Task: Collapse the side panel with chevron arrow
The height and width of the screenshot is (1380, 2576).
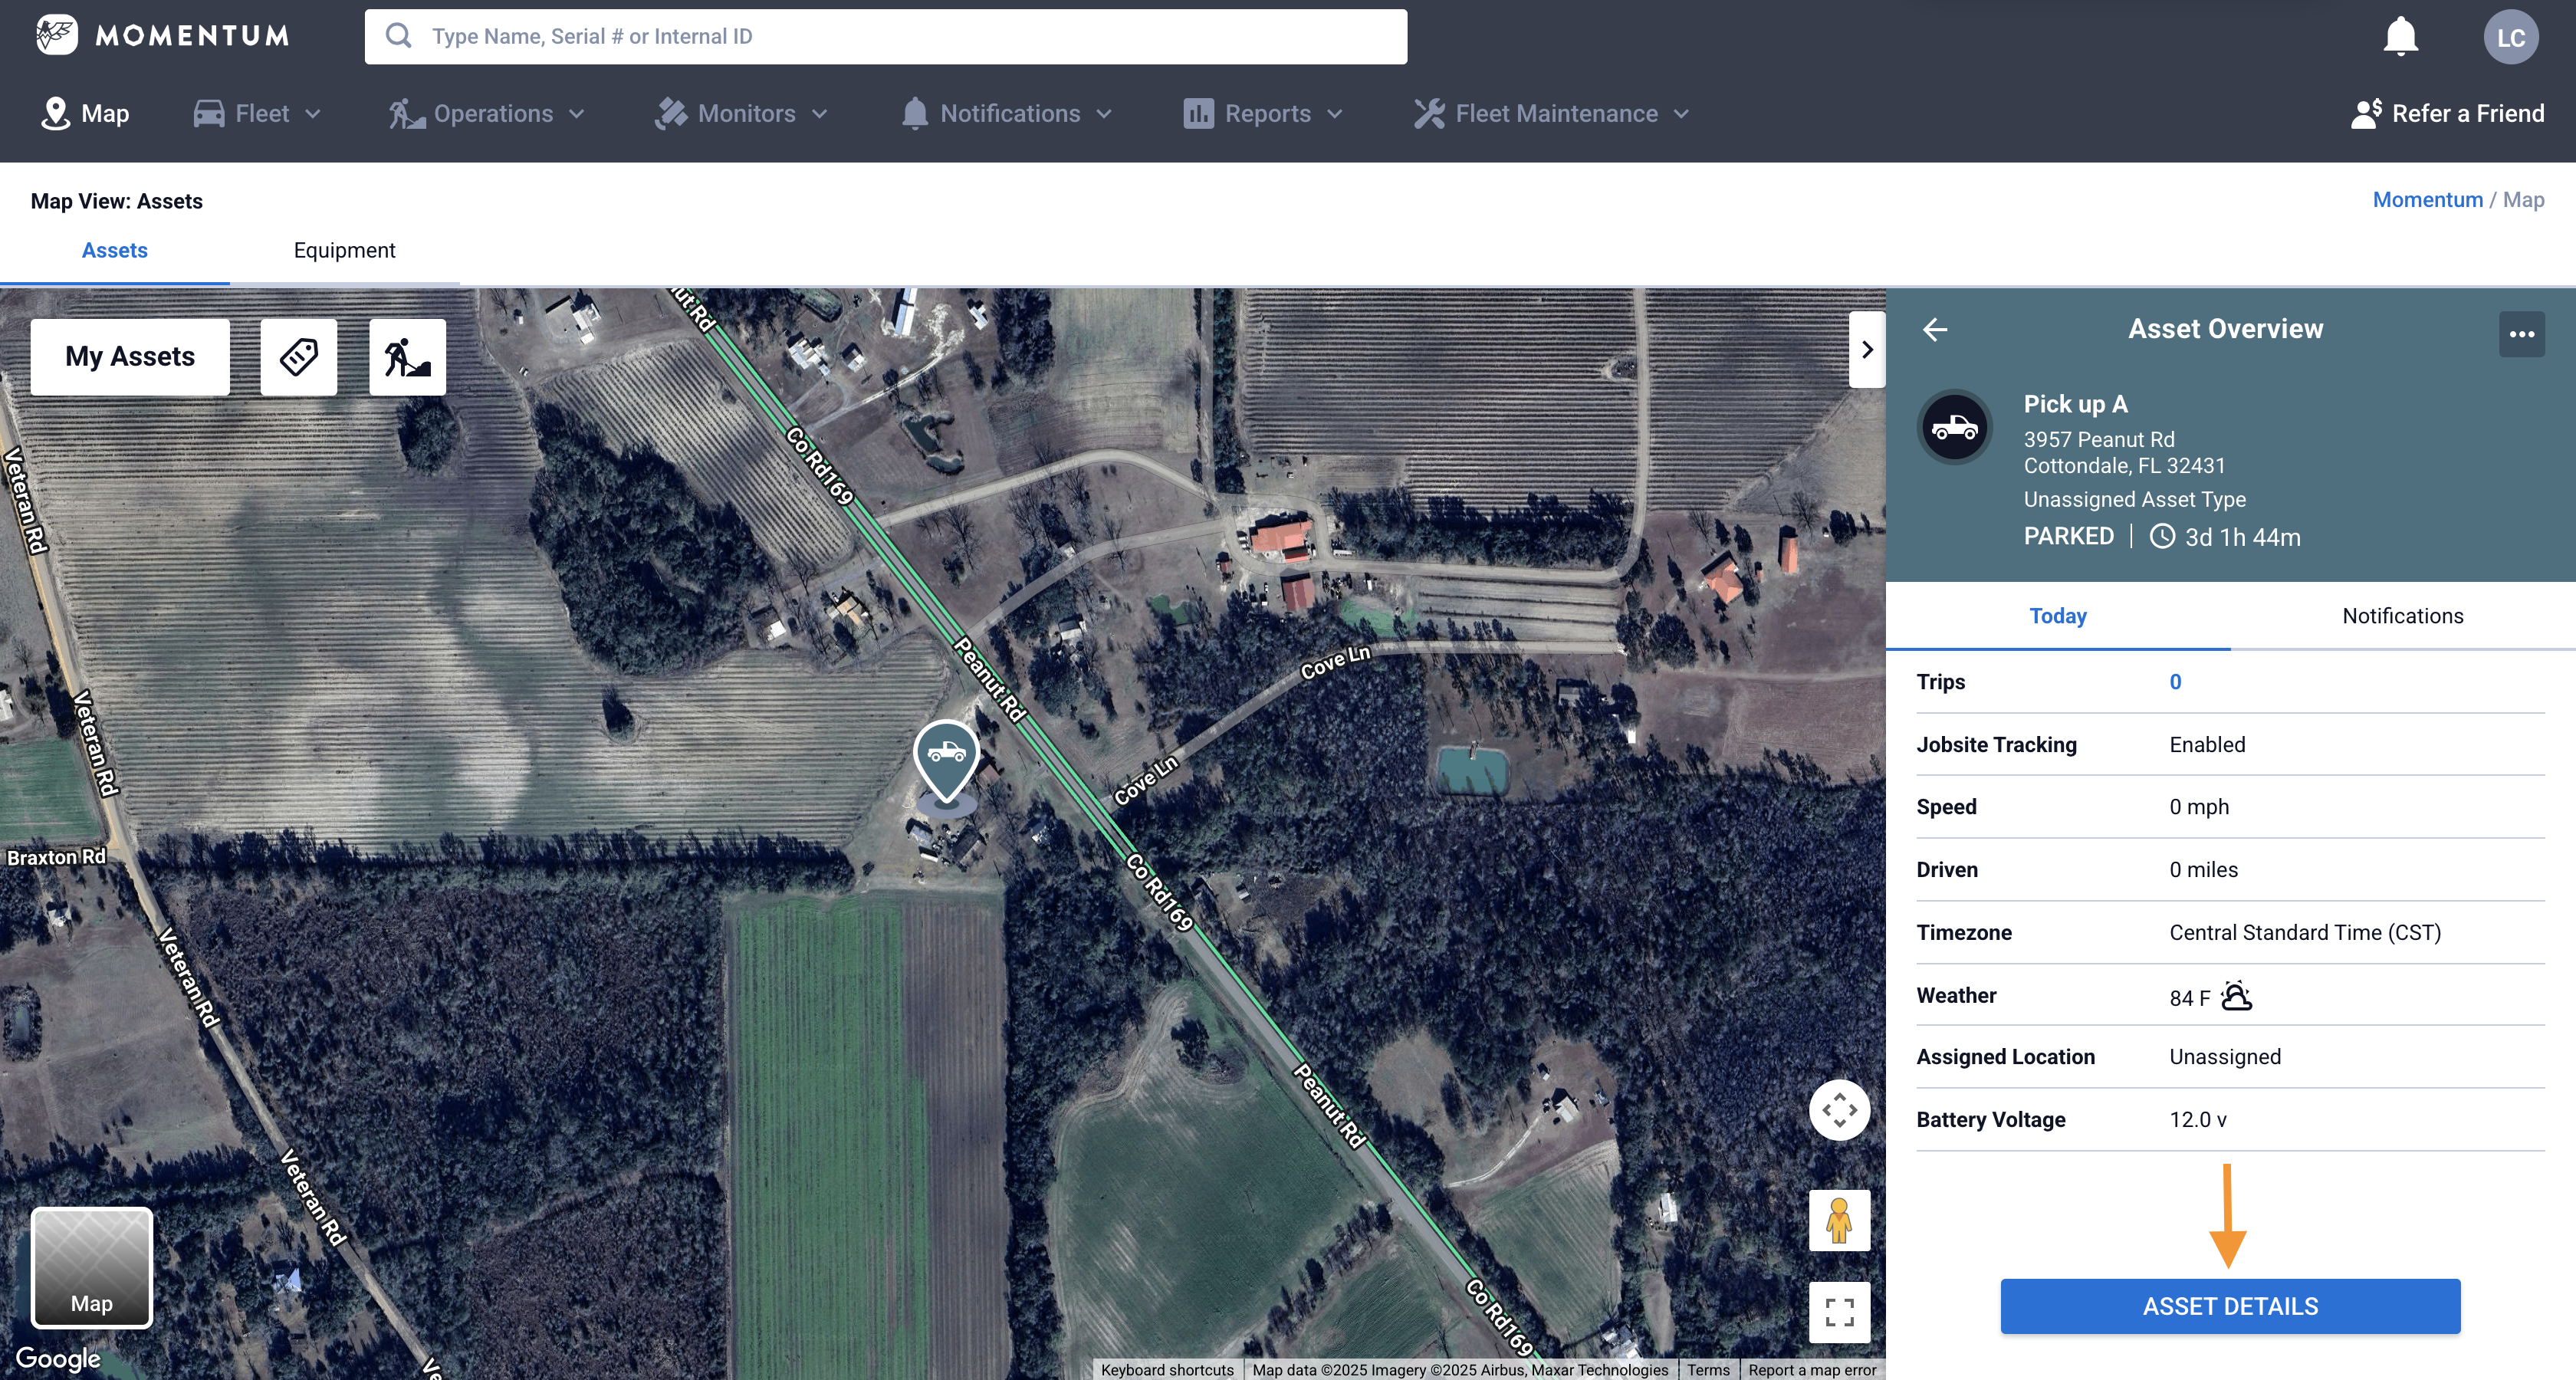Action: [1866, 349]
